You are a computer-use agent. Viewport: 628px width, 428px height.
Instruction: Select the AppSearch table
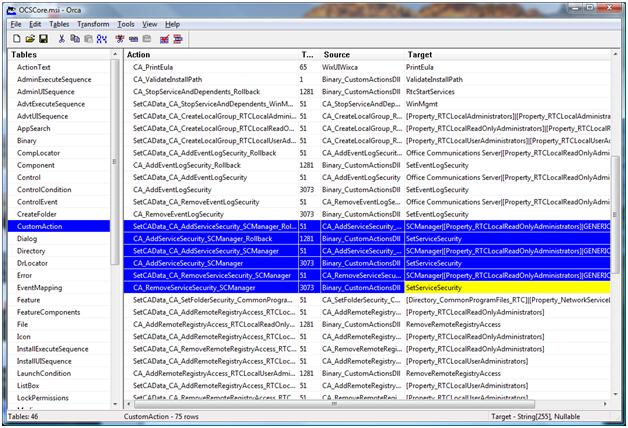[34, 129]
